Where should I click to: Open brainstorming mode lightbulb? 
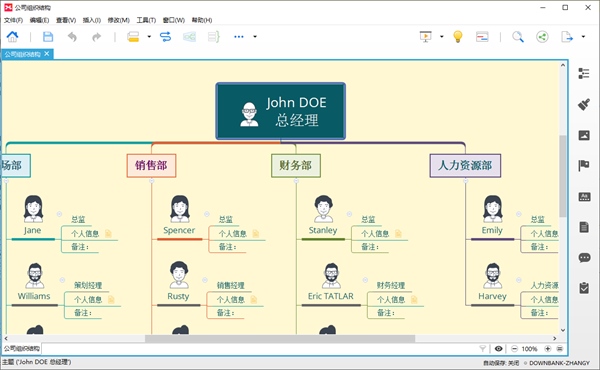tap(458, 37)
